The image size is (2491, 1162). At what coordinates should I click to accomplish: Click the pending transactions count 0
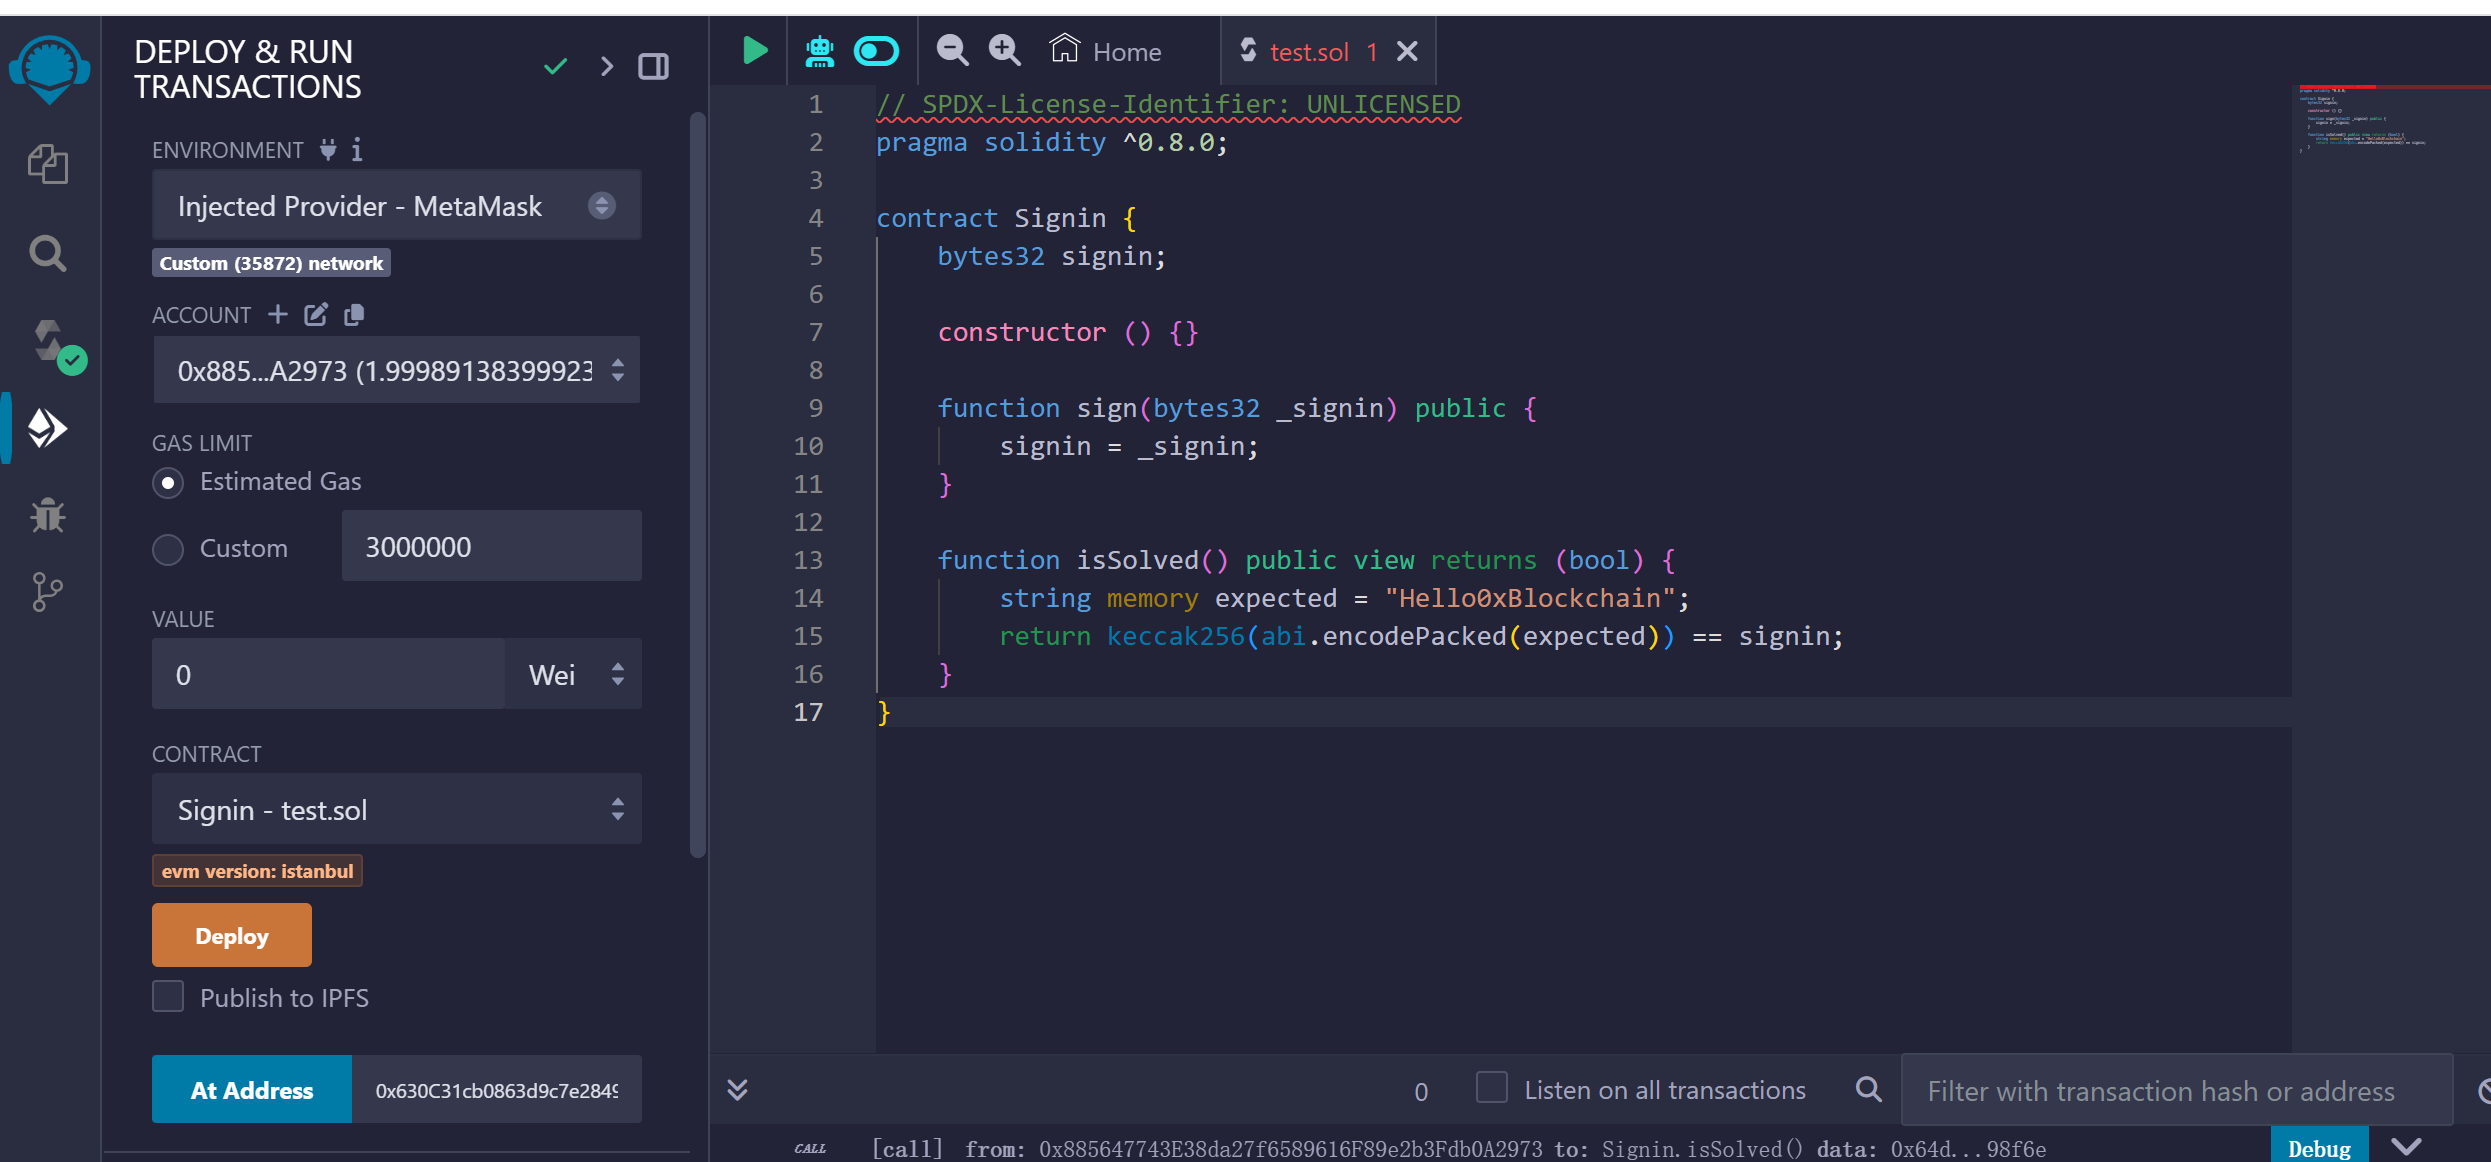1421,1091
